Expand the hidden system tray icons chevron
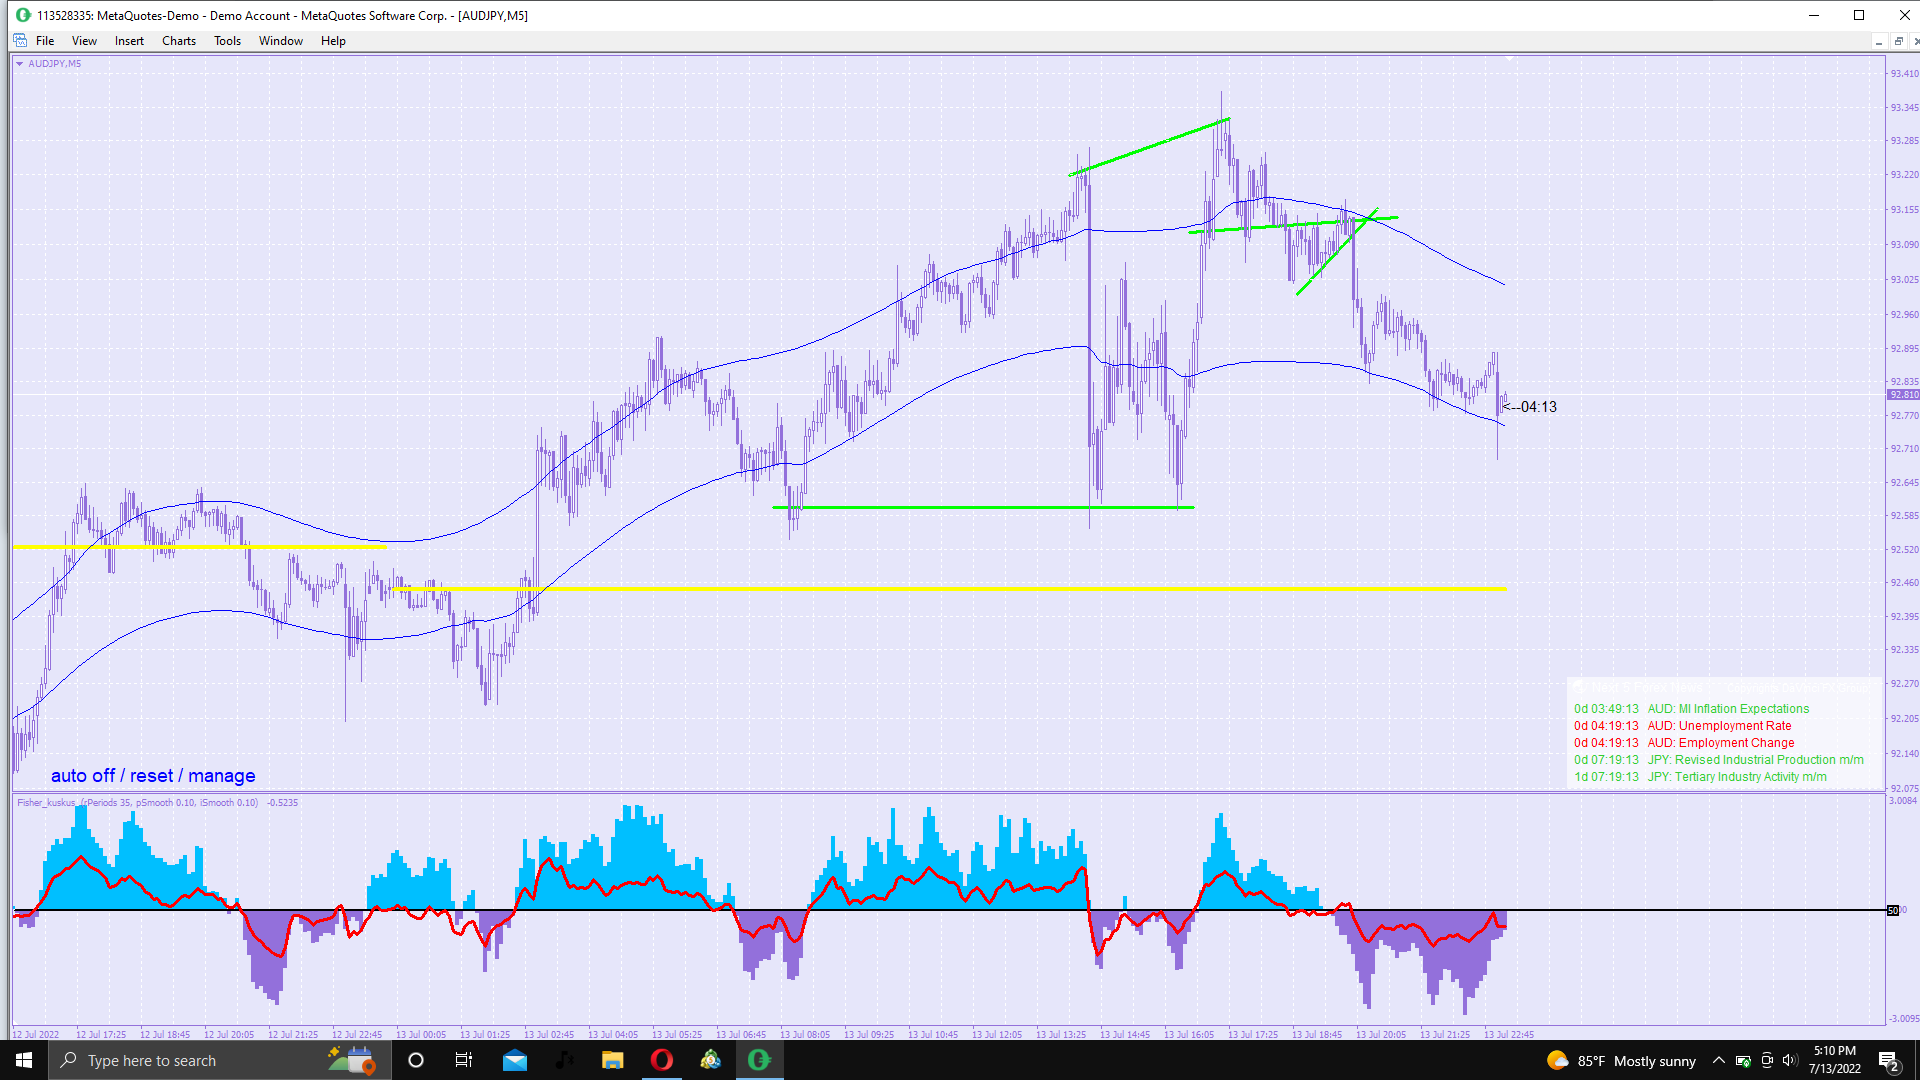This screenshot has height=1080, width=1920. coord(1718,1060)
